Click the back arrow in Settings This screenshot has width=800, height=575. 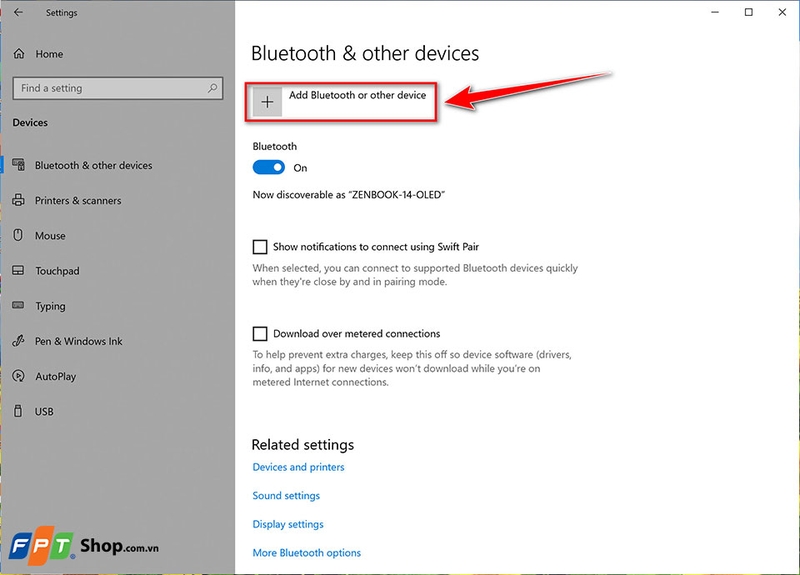click(18, 12)
